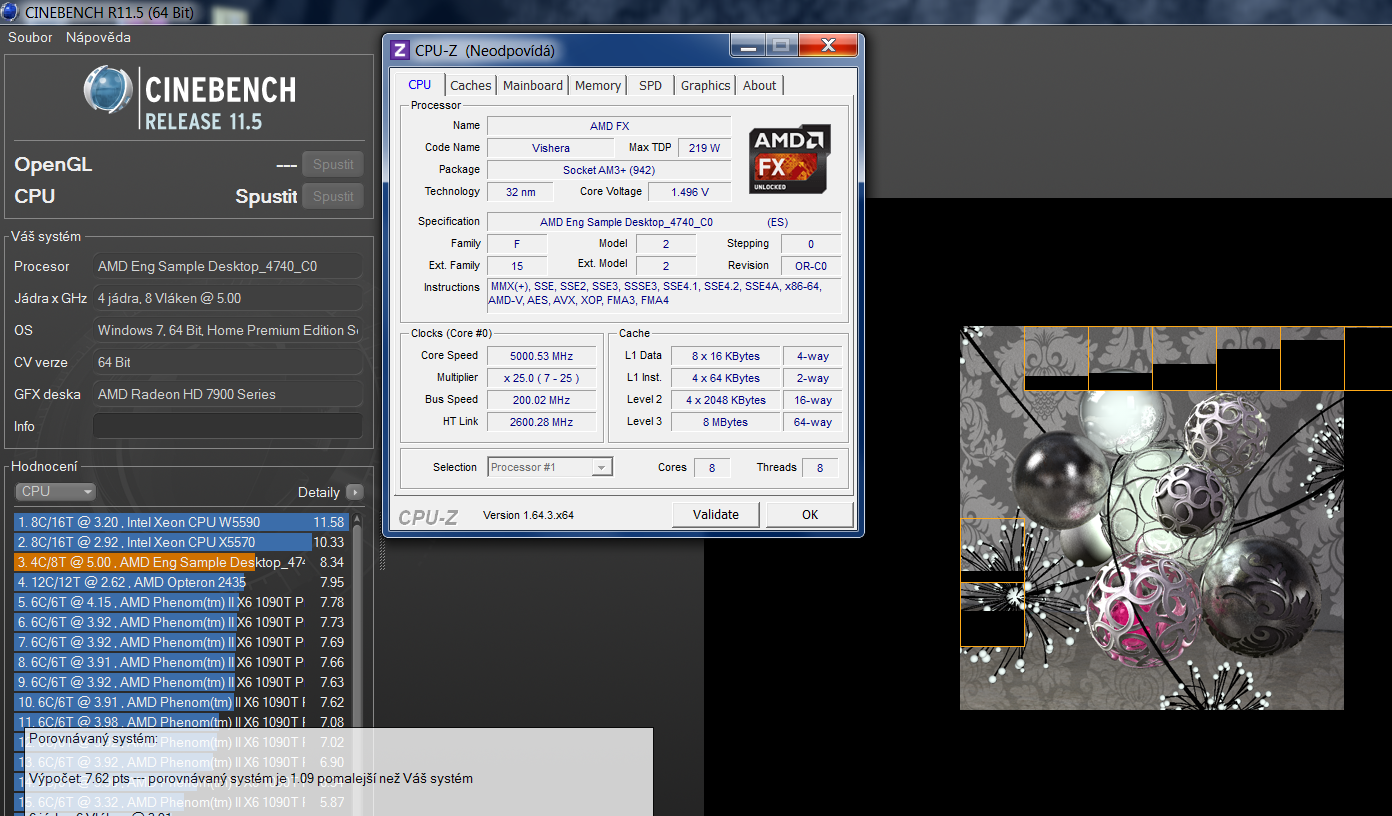The width and height of the screenshot is (1392, 816).
Task: Click the Code Name Vishera value
Action: tap(551, 148)
